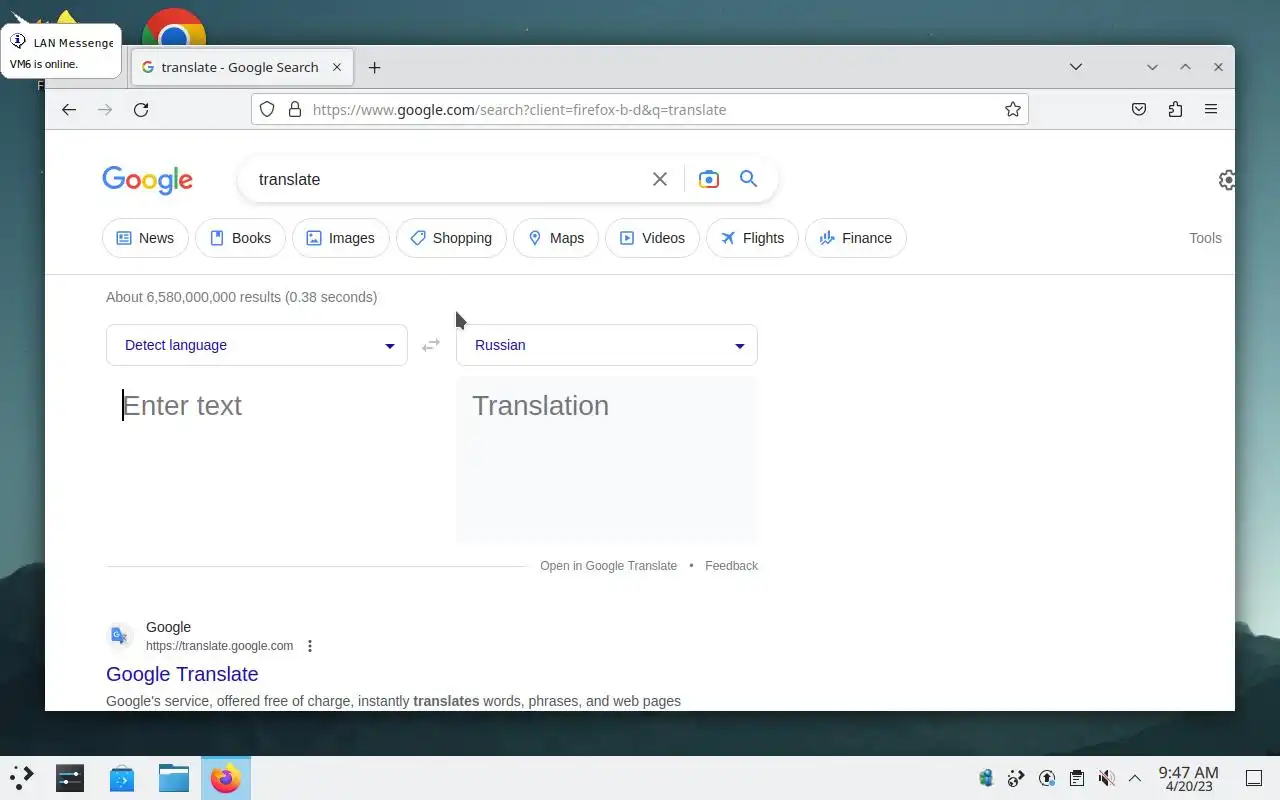Open the Chrome desktop icon

point(174,27)
